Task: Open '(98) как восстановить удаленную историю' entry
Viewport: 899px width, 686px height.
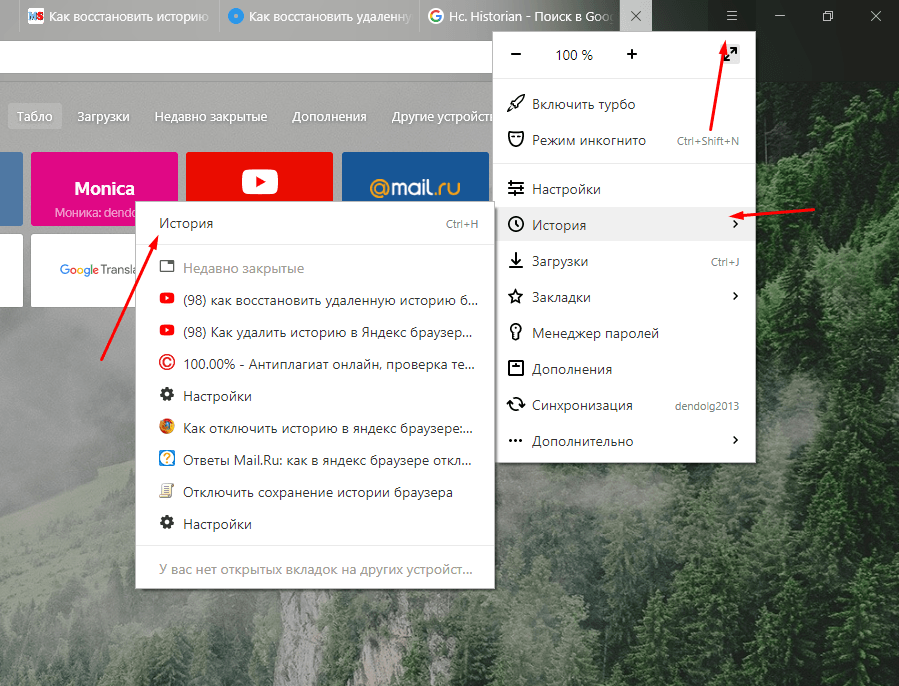Action: click(315, 300)
